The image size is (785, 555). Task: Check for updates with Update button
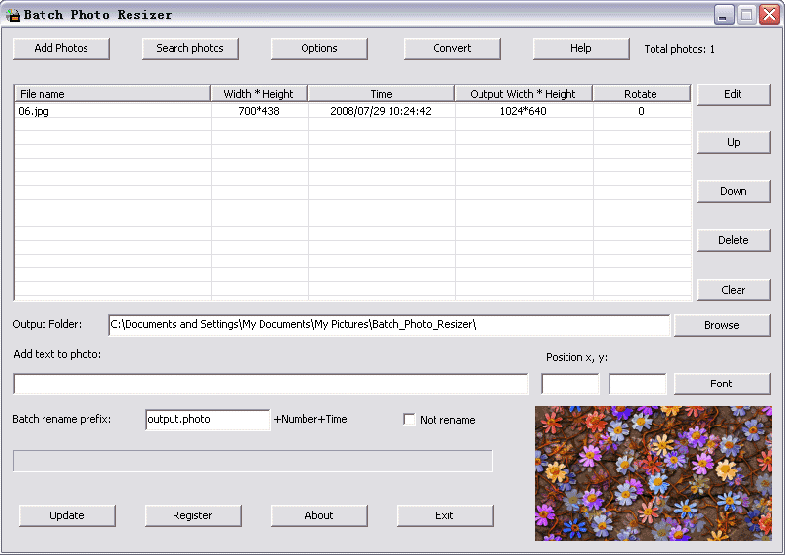[67, 515]
